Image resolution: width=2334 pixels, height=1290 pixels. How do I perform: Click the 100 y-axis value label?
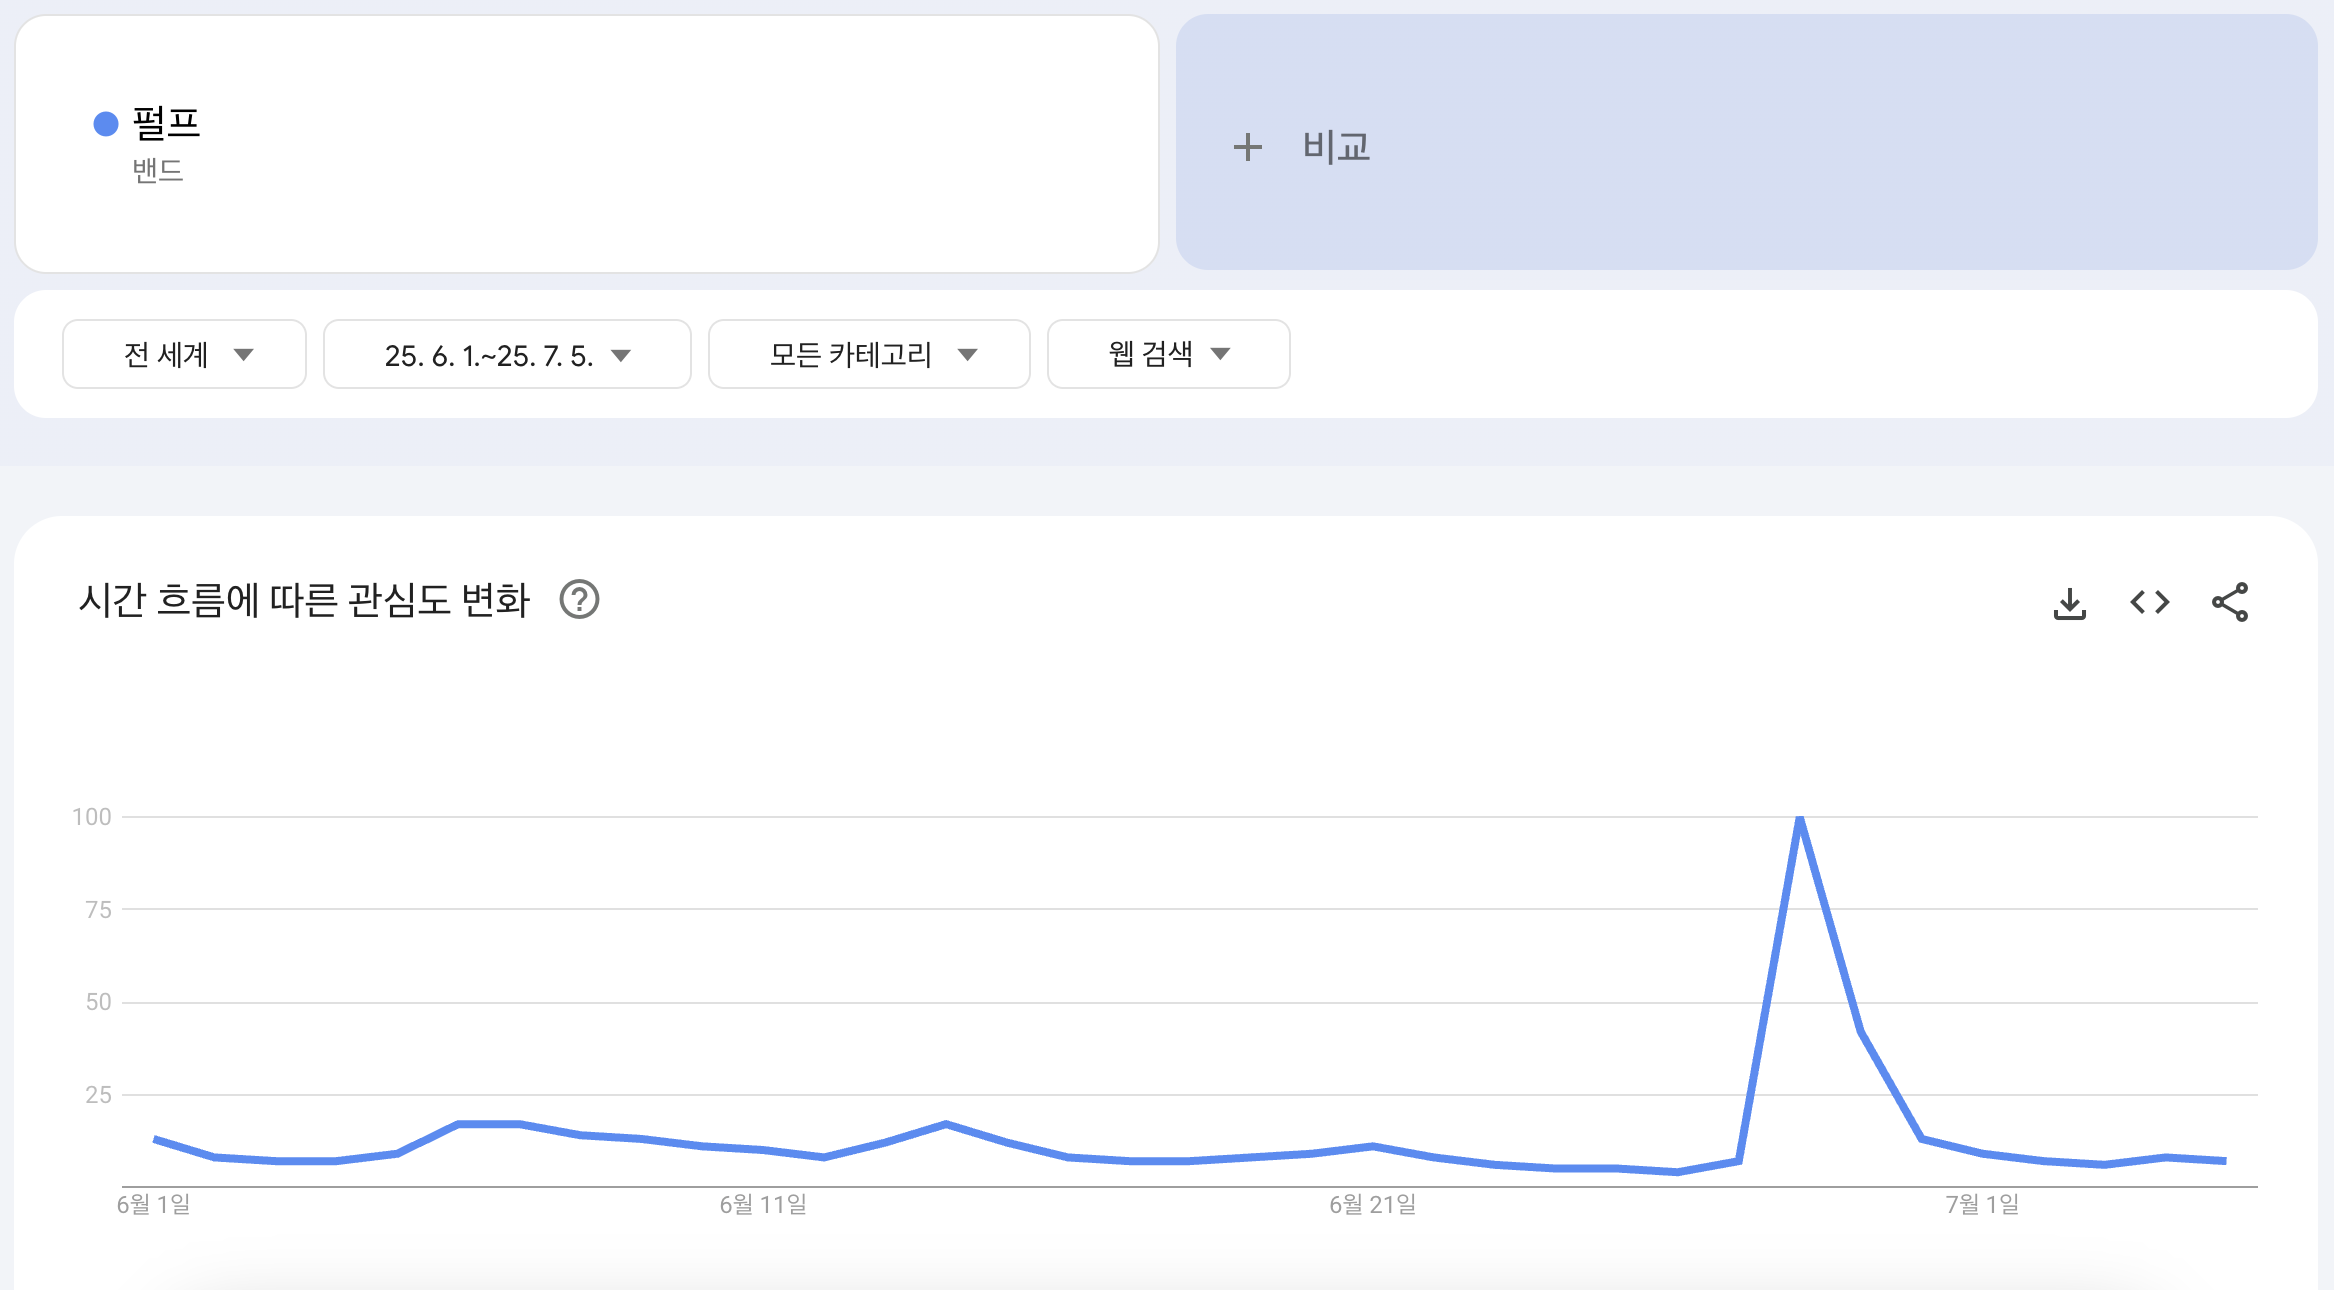click(92, 817)
